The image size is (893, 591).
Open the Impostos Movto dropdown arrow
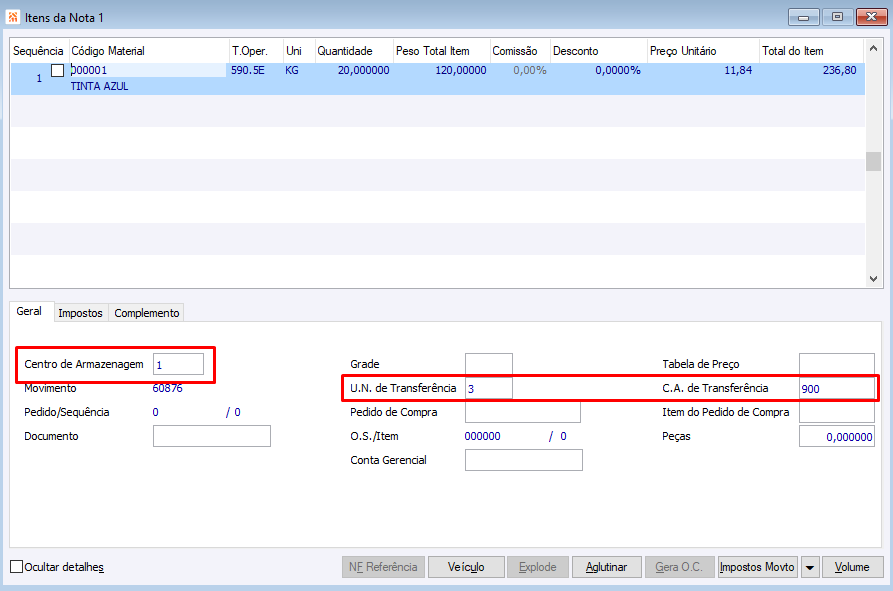(x=809, y=567)
